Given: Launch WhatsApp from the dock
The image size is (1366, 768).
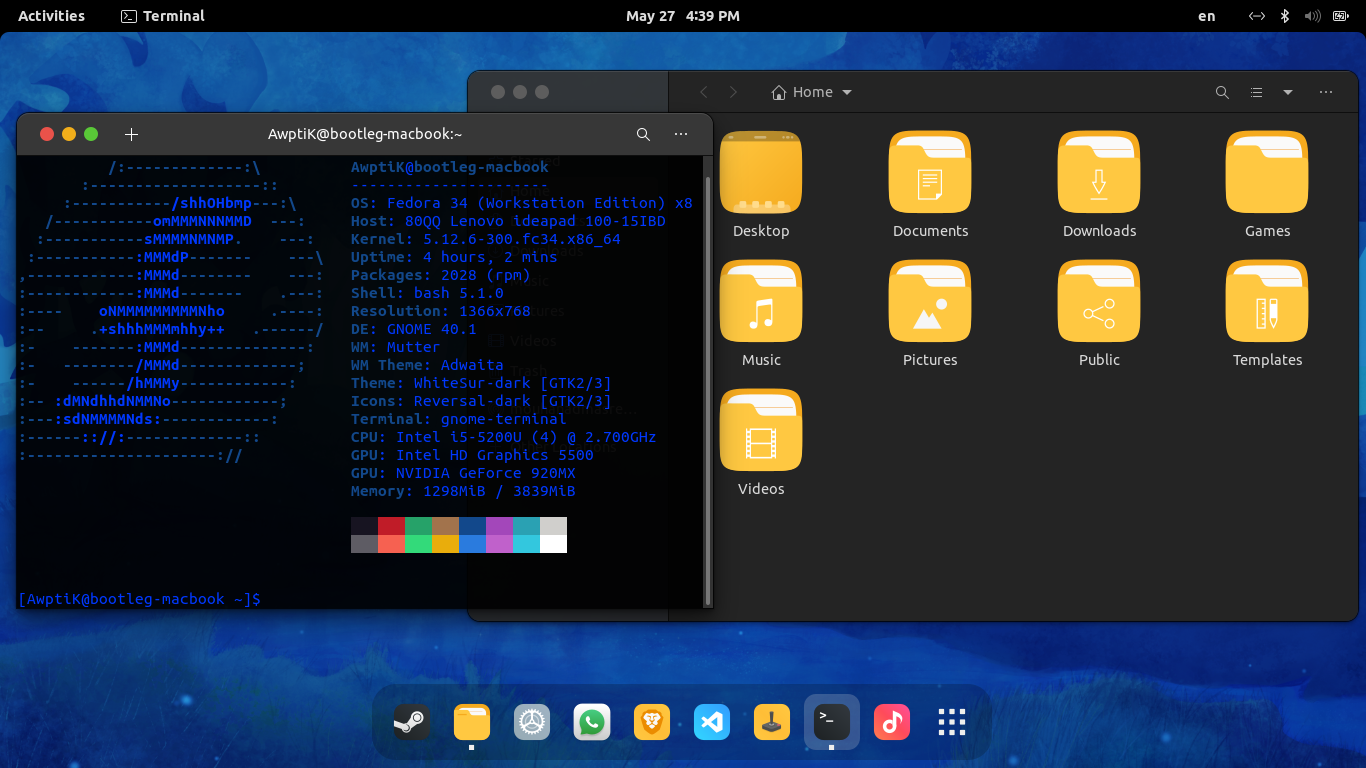Looking at the screenshot, I should coord(591,722).
